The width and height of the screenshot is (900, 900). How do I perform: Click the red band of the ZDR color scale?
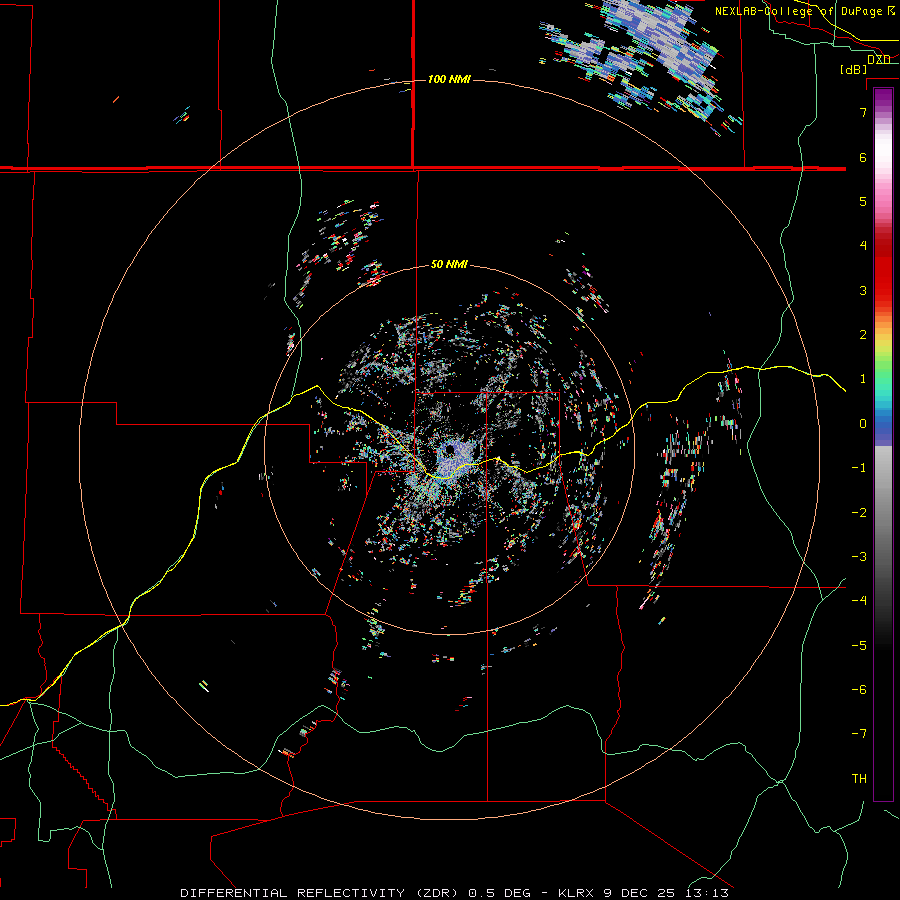click(x=883, y=270)
